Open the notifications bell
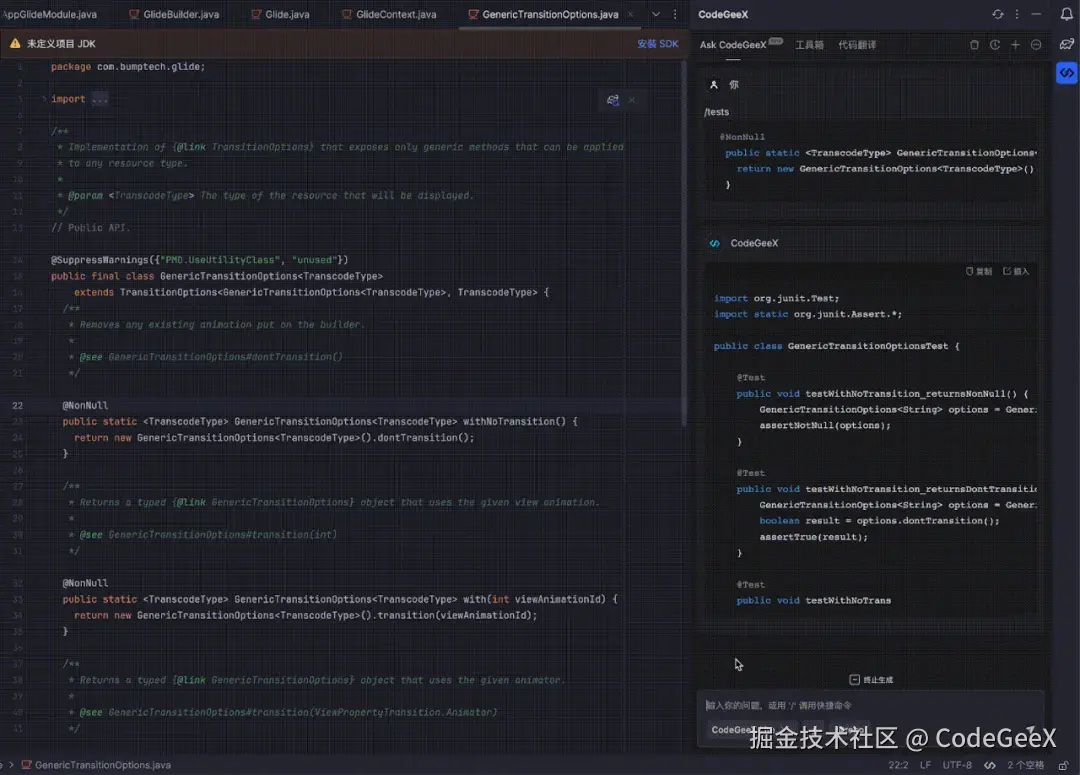This screenshot has width=1080, height=775. [x=1066, y=14]
